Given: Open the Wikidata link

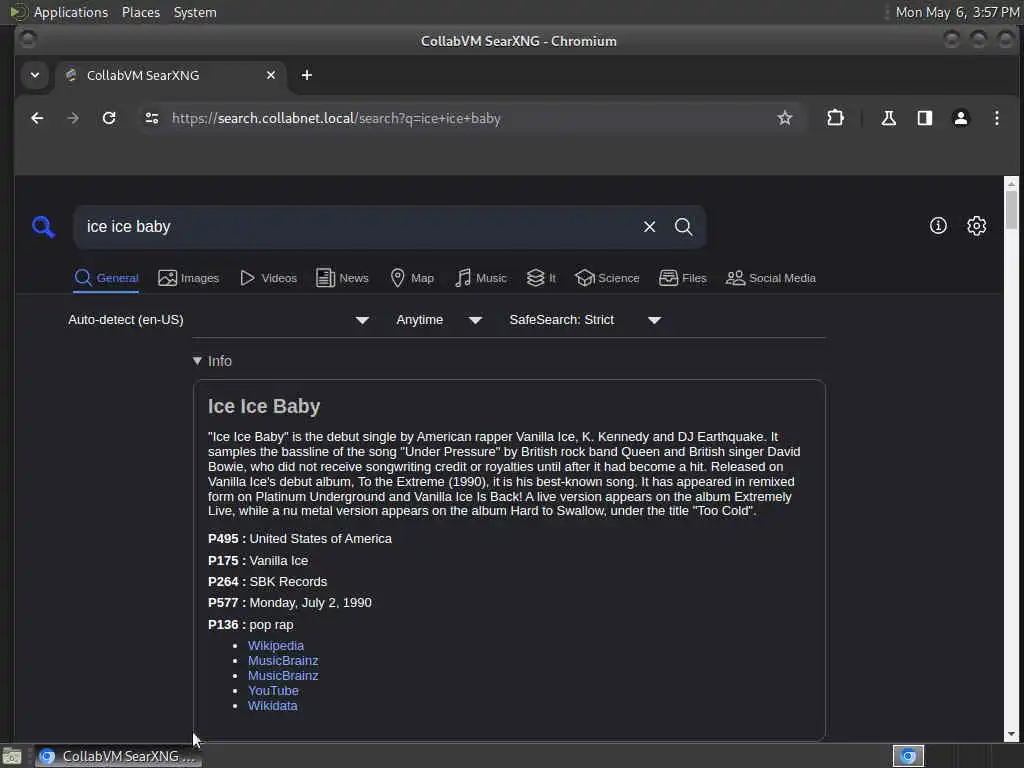Looking at the screenshot, I should coord(272,706).
